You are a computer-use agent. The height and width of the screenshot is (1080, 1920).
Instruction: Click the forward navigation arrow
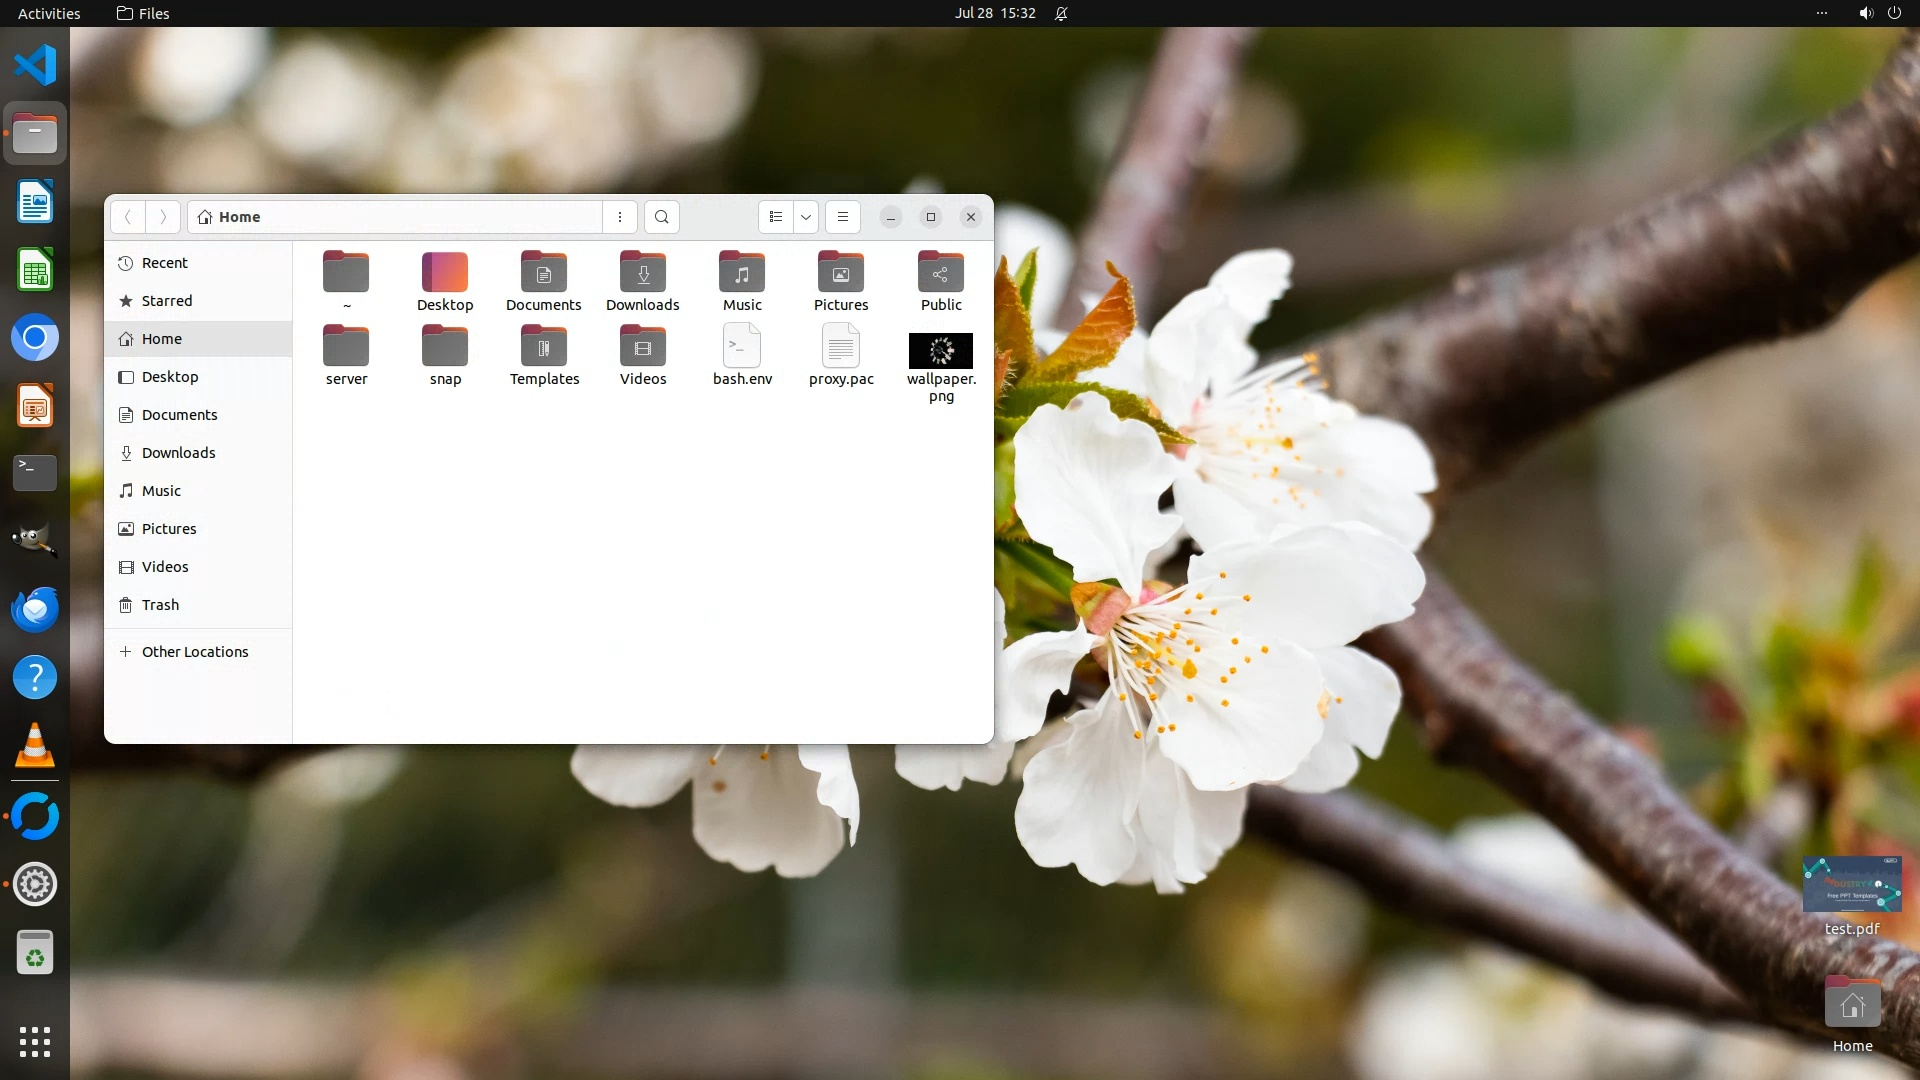click(163, 217)
